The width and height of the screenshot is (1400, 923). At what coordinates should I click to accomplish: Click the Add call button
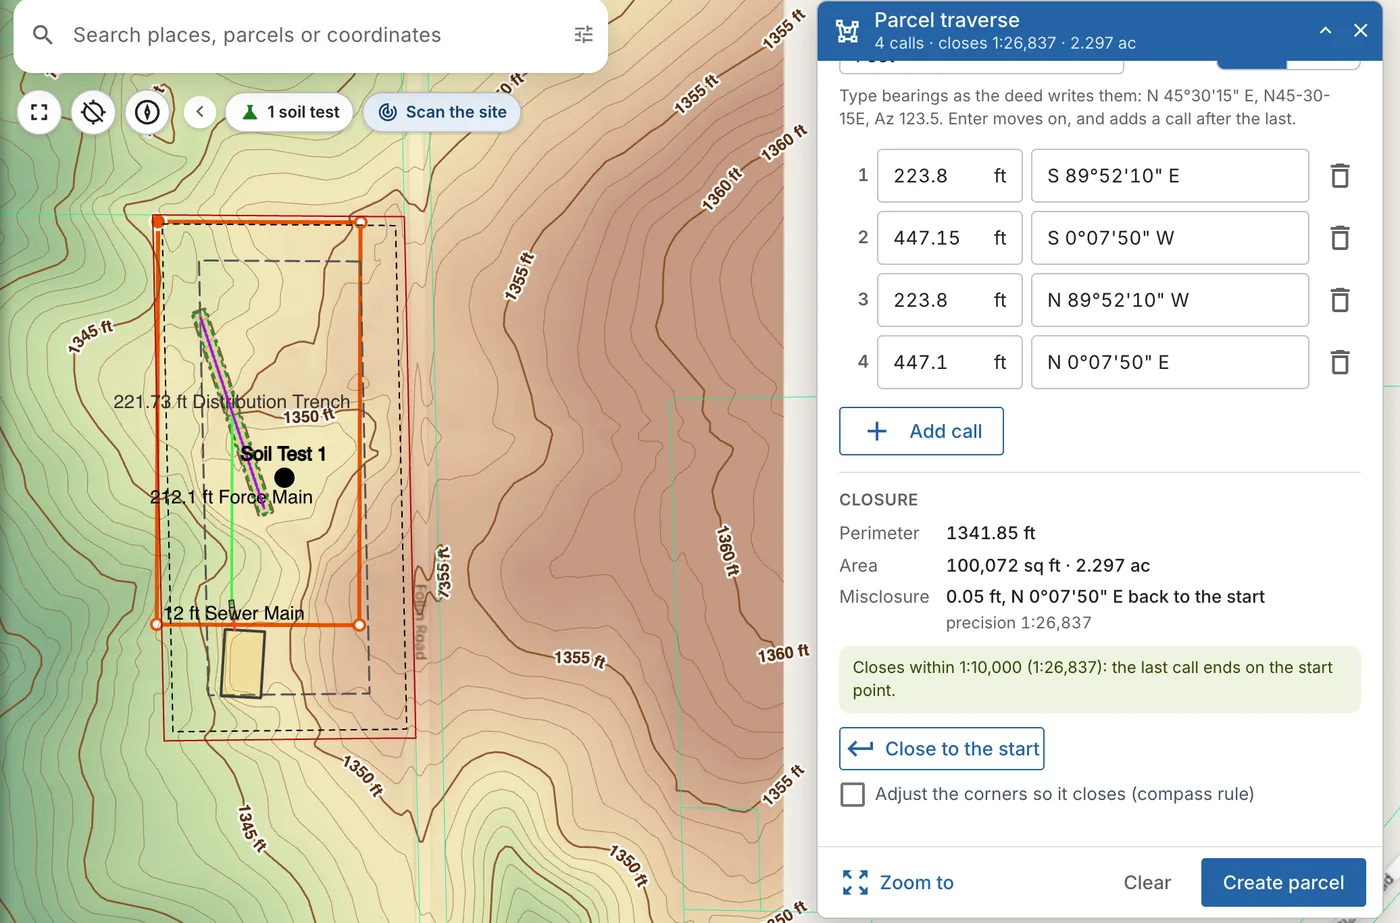tap(921, 431)
